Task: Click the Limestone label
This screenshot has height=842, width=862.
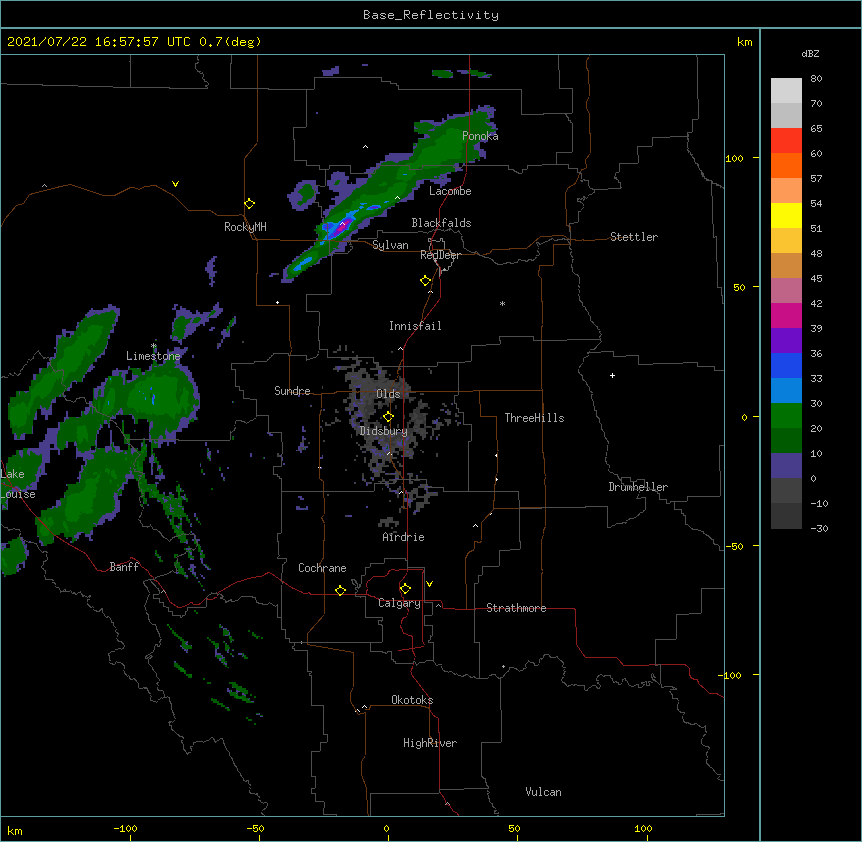Action: (x=153, y=356)
